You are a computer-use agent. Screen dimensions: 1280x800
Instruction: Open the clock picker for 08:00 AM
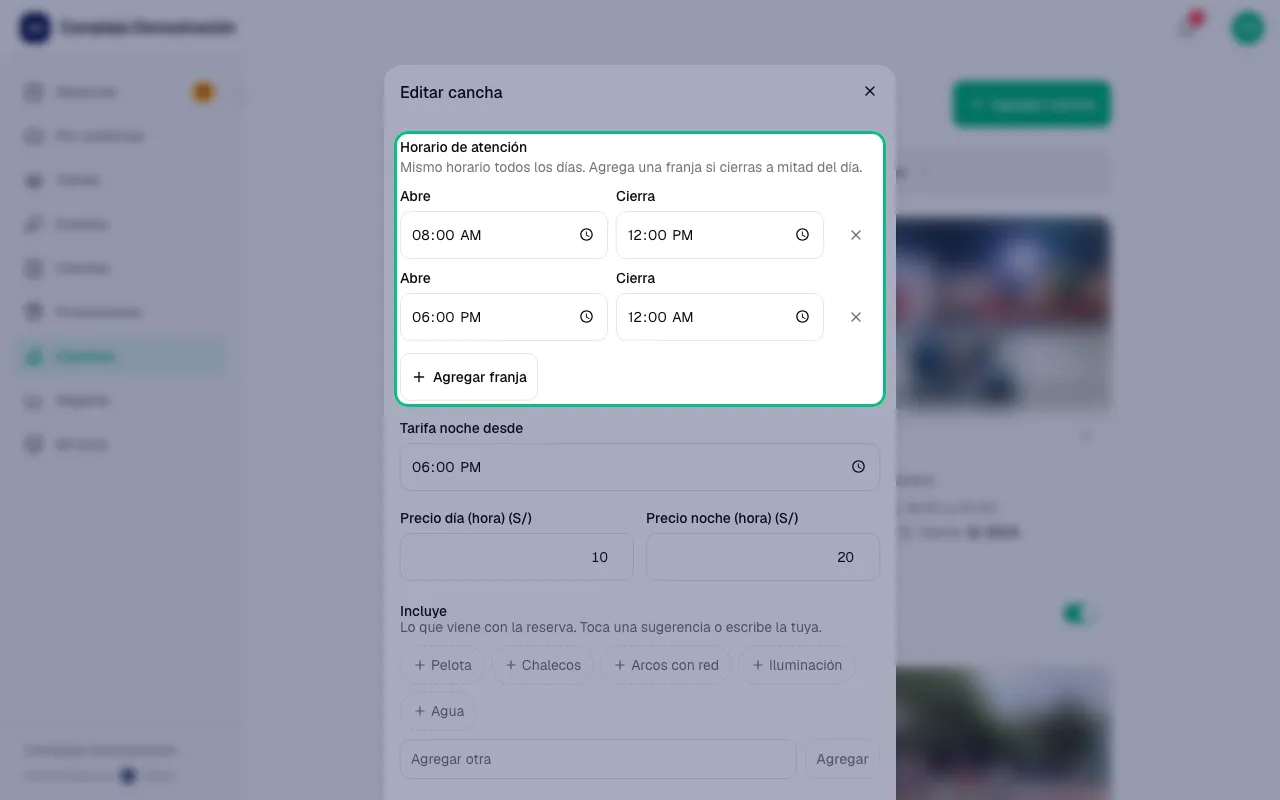tap(586, 235)
